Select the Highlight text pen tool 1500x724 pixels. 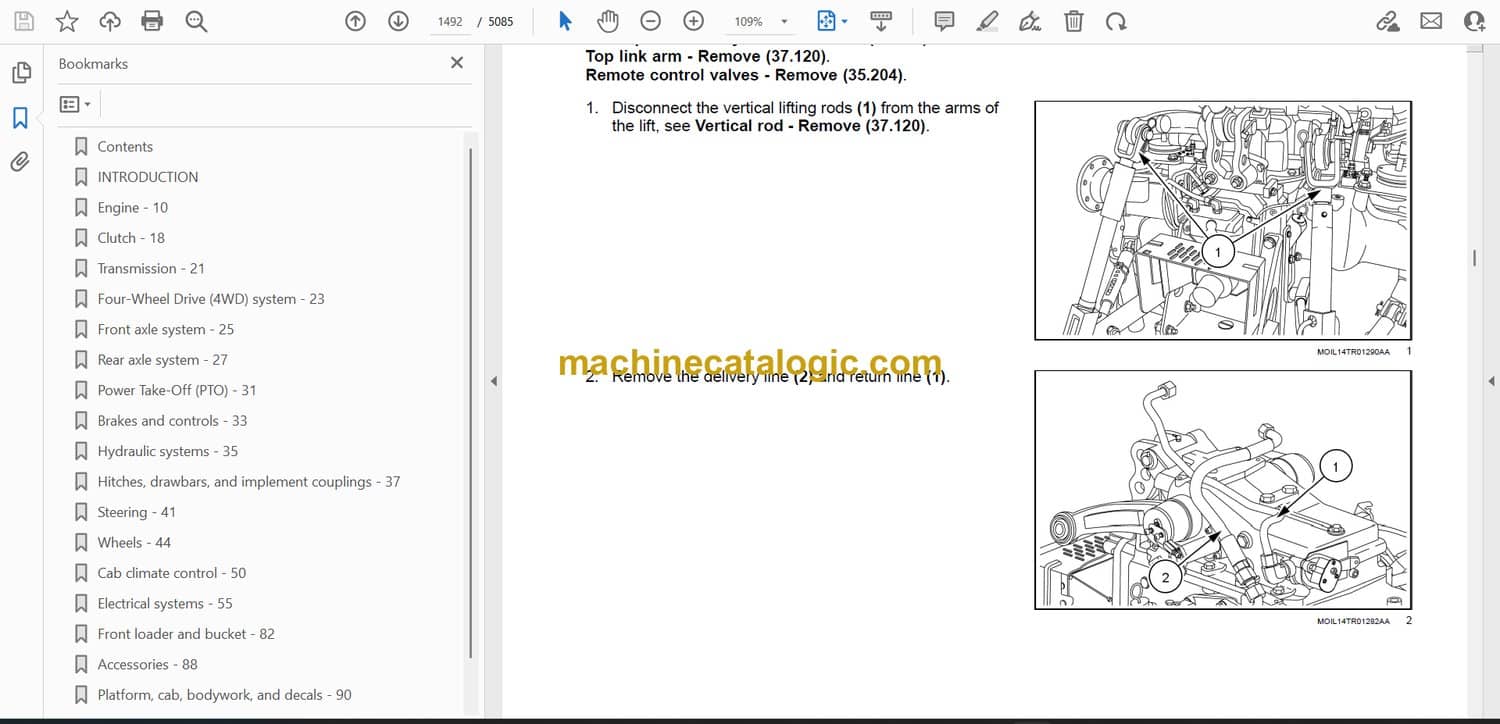click(x=987, y=21)
